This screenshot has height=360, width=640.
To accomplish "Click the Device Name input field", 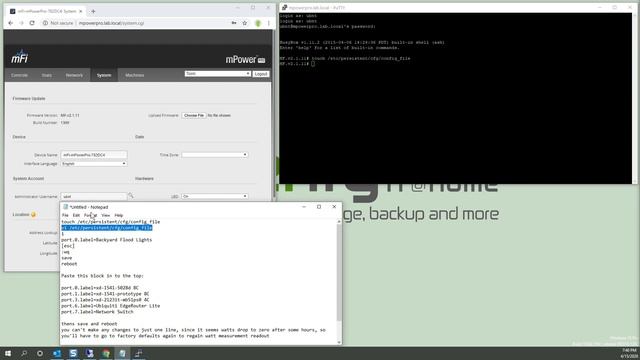I will (94, 155).
